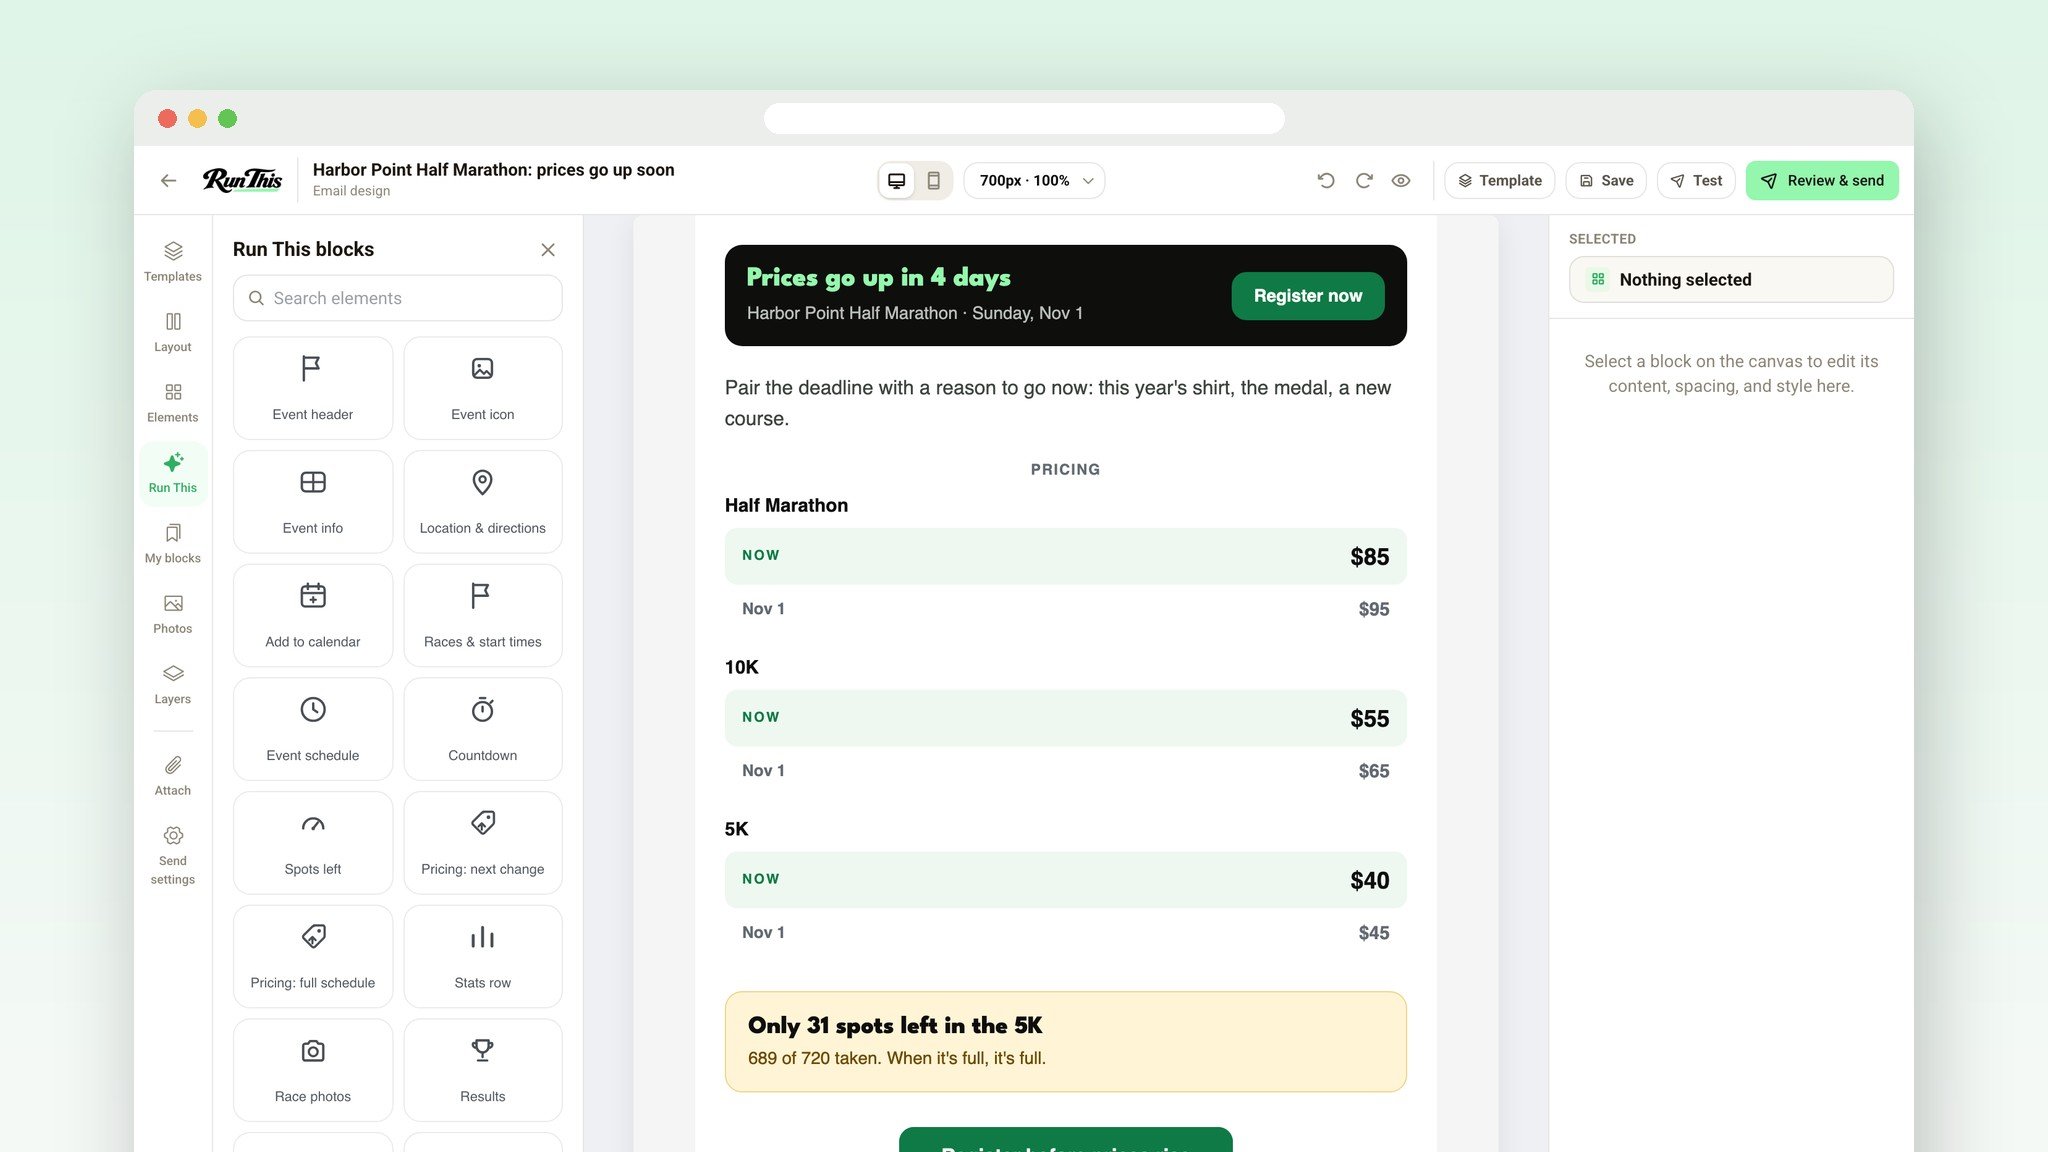Viewport: 2048px width, 1152px height.
Task: Open My blocks in sidebar
Action: [x=172, y=543]
